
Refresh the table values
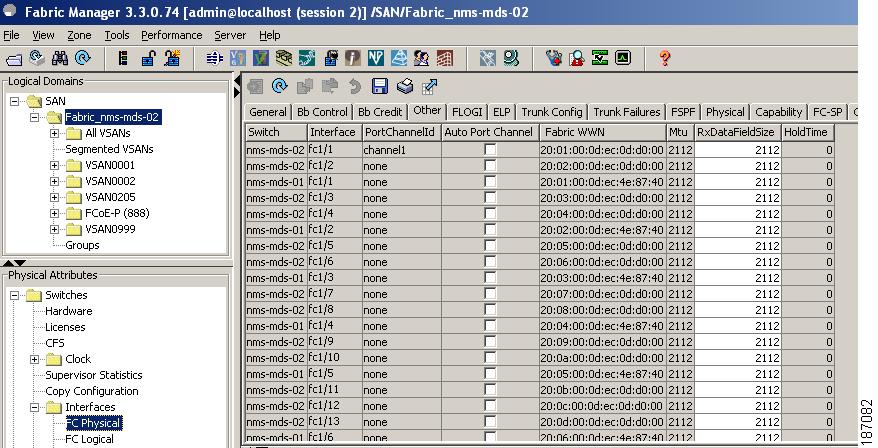click(279, 86)
